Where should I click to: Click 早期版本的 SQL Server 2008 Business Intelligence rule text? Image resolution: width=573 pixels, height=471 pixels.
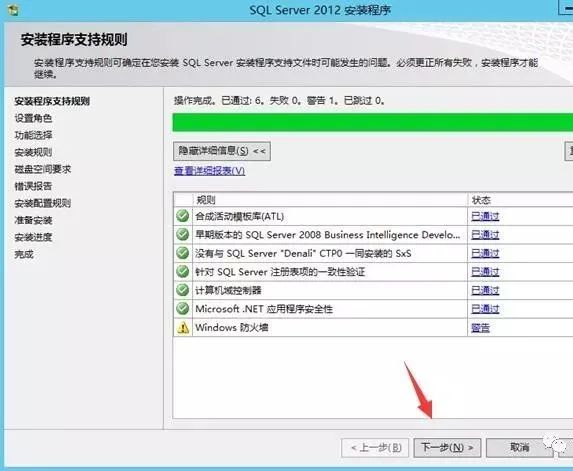coord(327,235)
